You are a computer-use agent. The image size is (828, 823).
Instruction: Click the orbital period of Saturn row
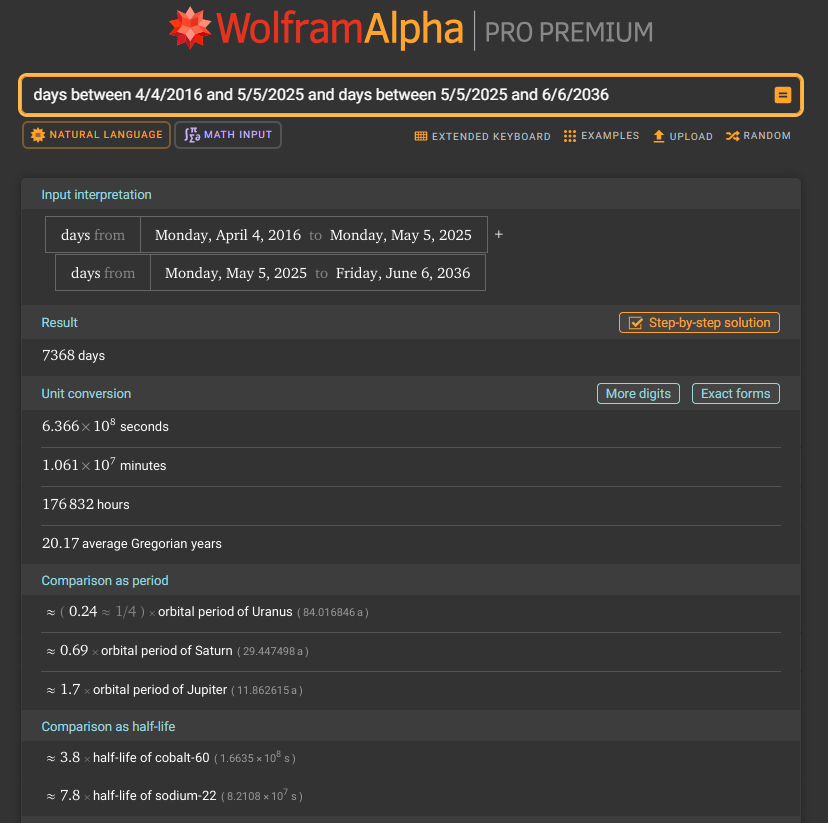[177, 651]
